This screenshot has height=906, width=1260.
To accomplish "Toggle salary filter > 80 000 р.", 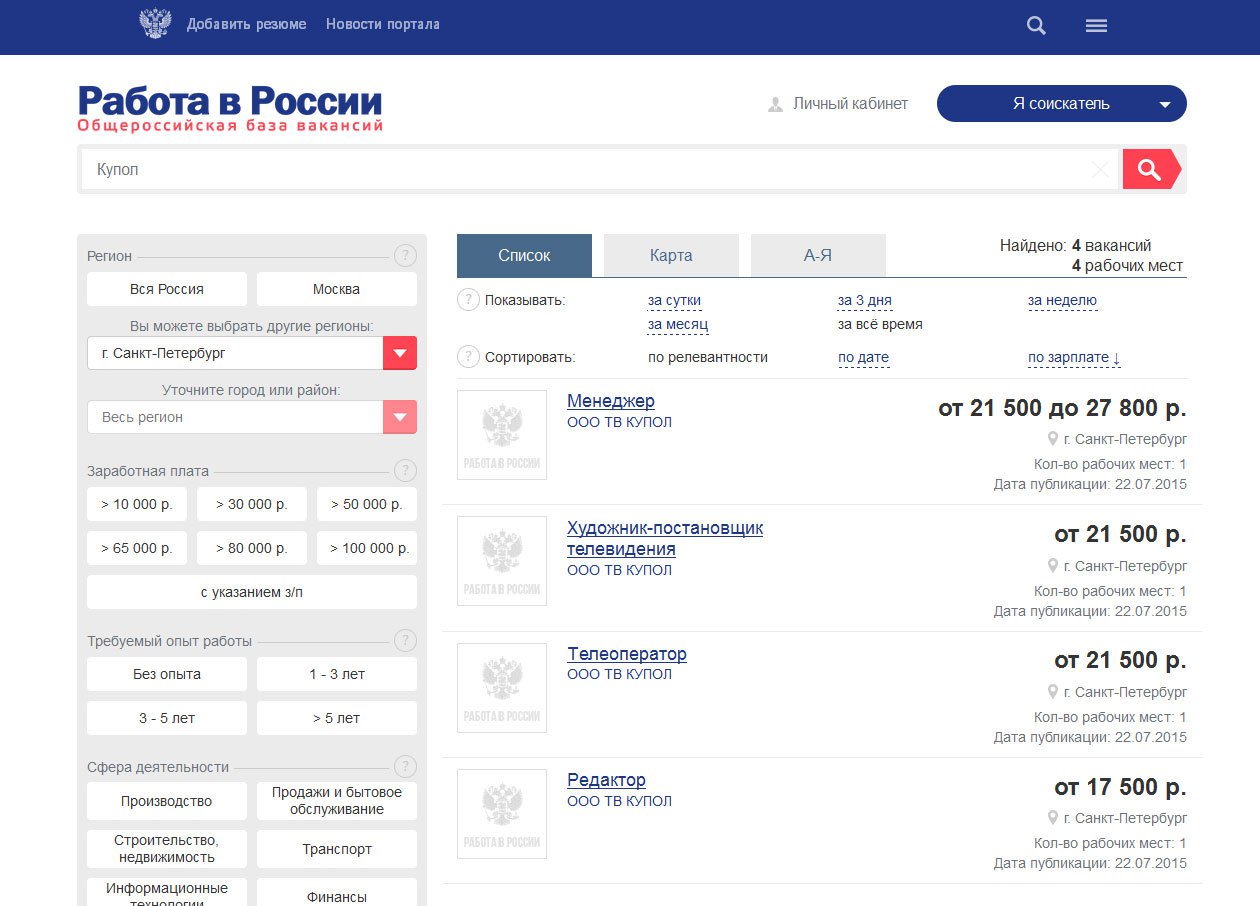I will [x=252, y=548].
